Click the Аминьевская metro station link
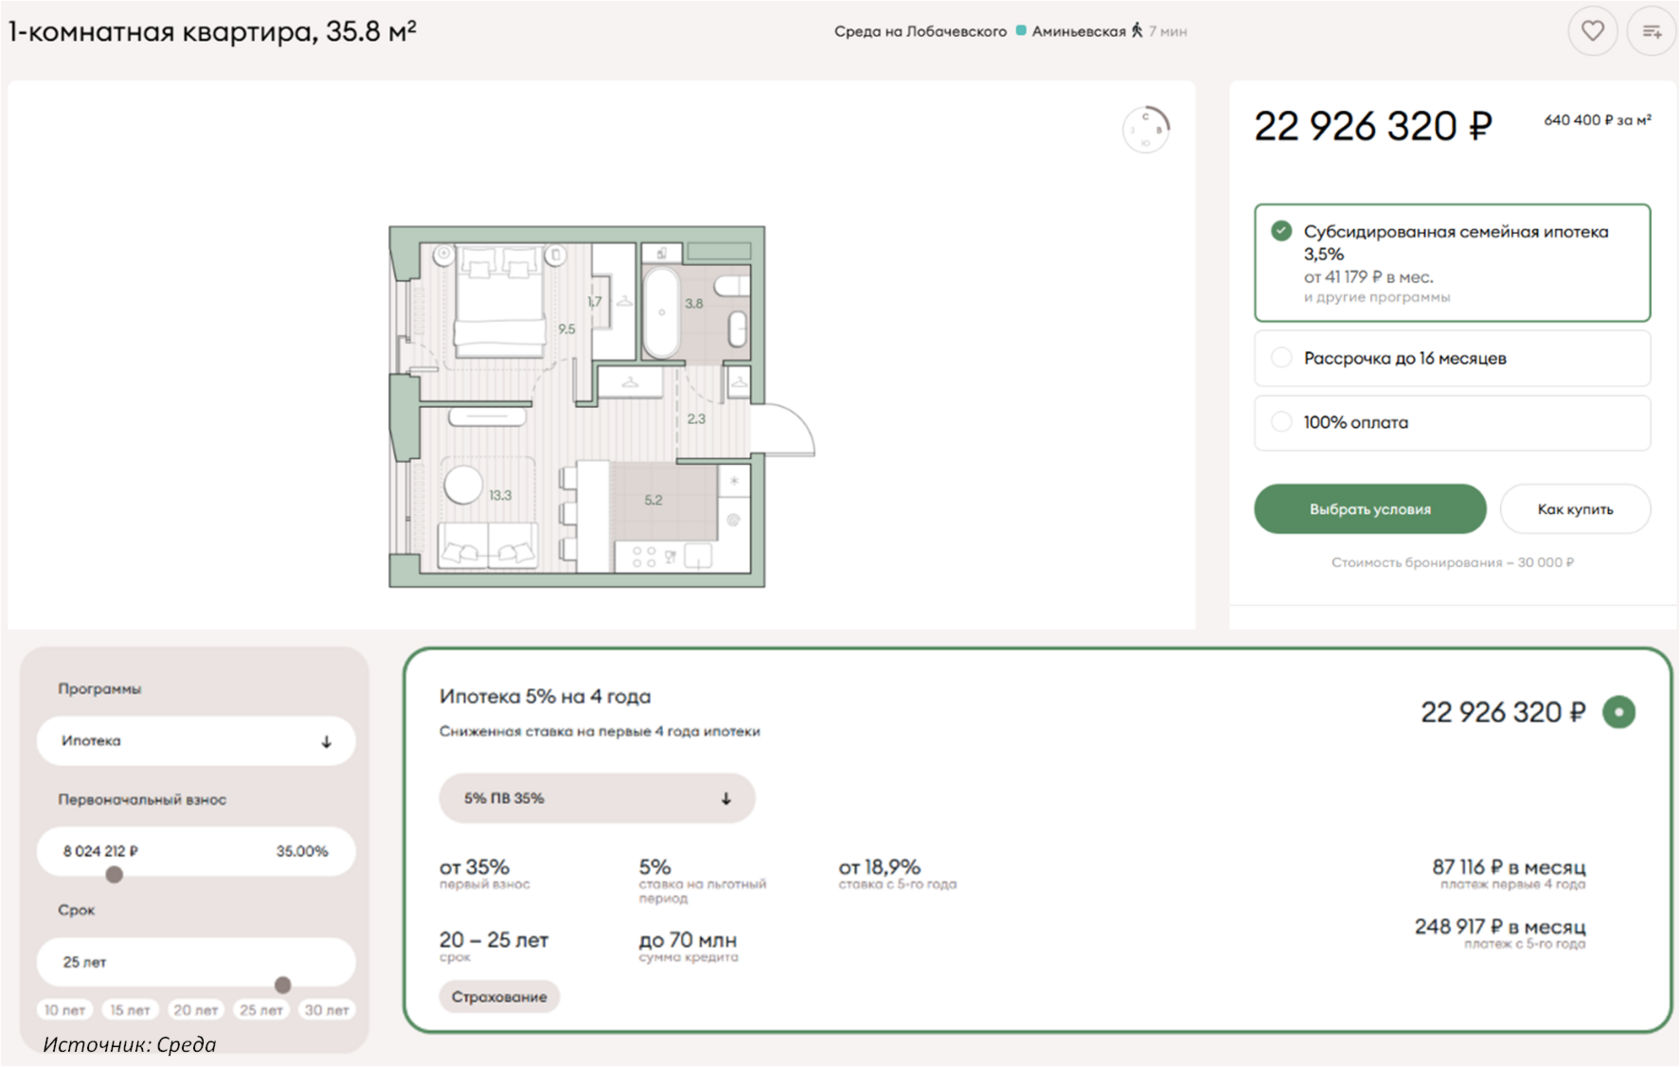Screen dimensions: 1680x1067 click(1078, 31)
